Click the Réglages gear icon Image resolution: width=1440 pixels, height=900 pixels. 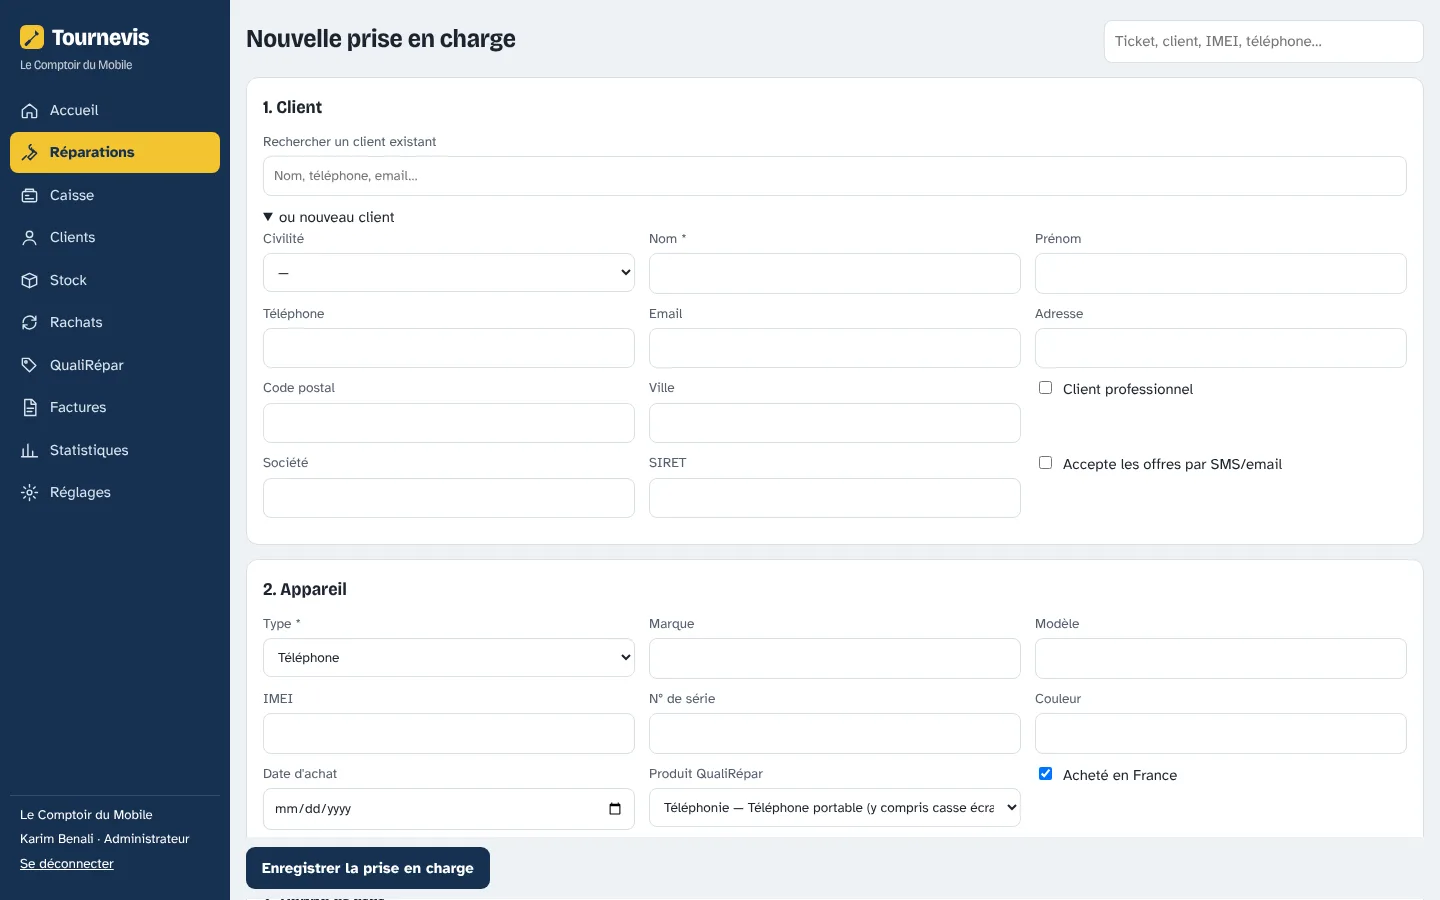pos(30,493)
